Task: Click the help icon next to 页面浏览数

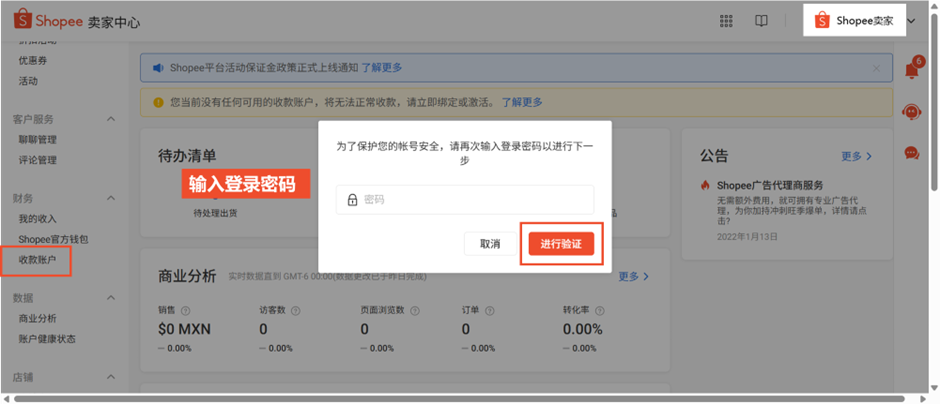Action: [414, 311]
